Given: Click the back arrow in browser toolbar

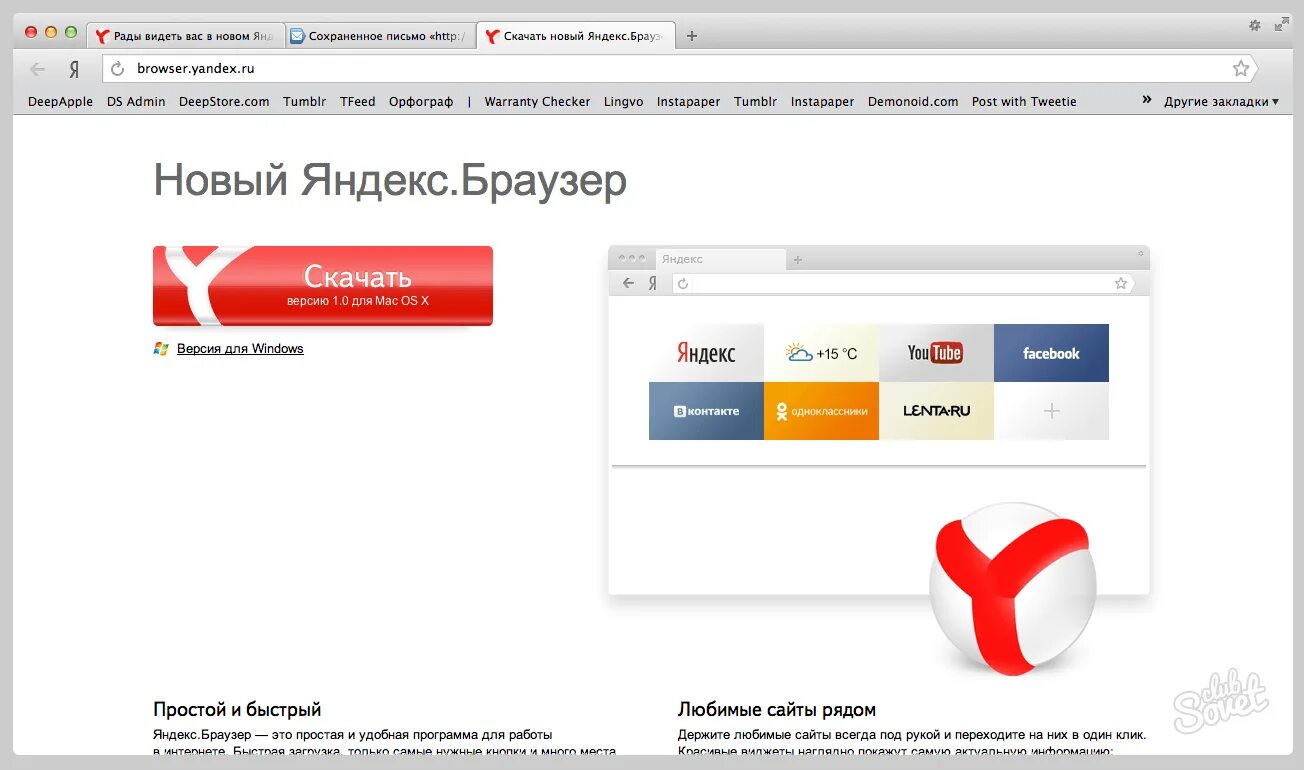Looking at the screenshot, I should pyautogui.click(x=38, y=69).
